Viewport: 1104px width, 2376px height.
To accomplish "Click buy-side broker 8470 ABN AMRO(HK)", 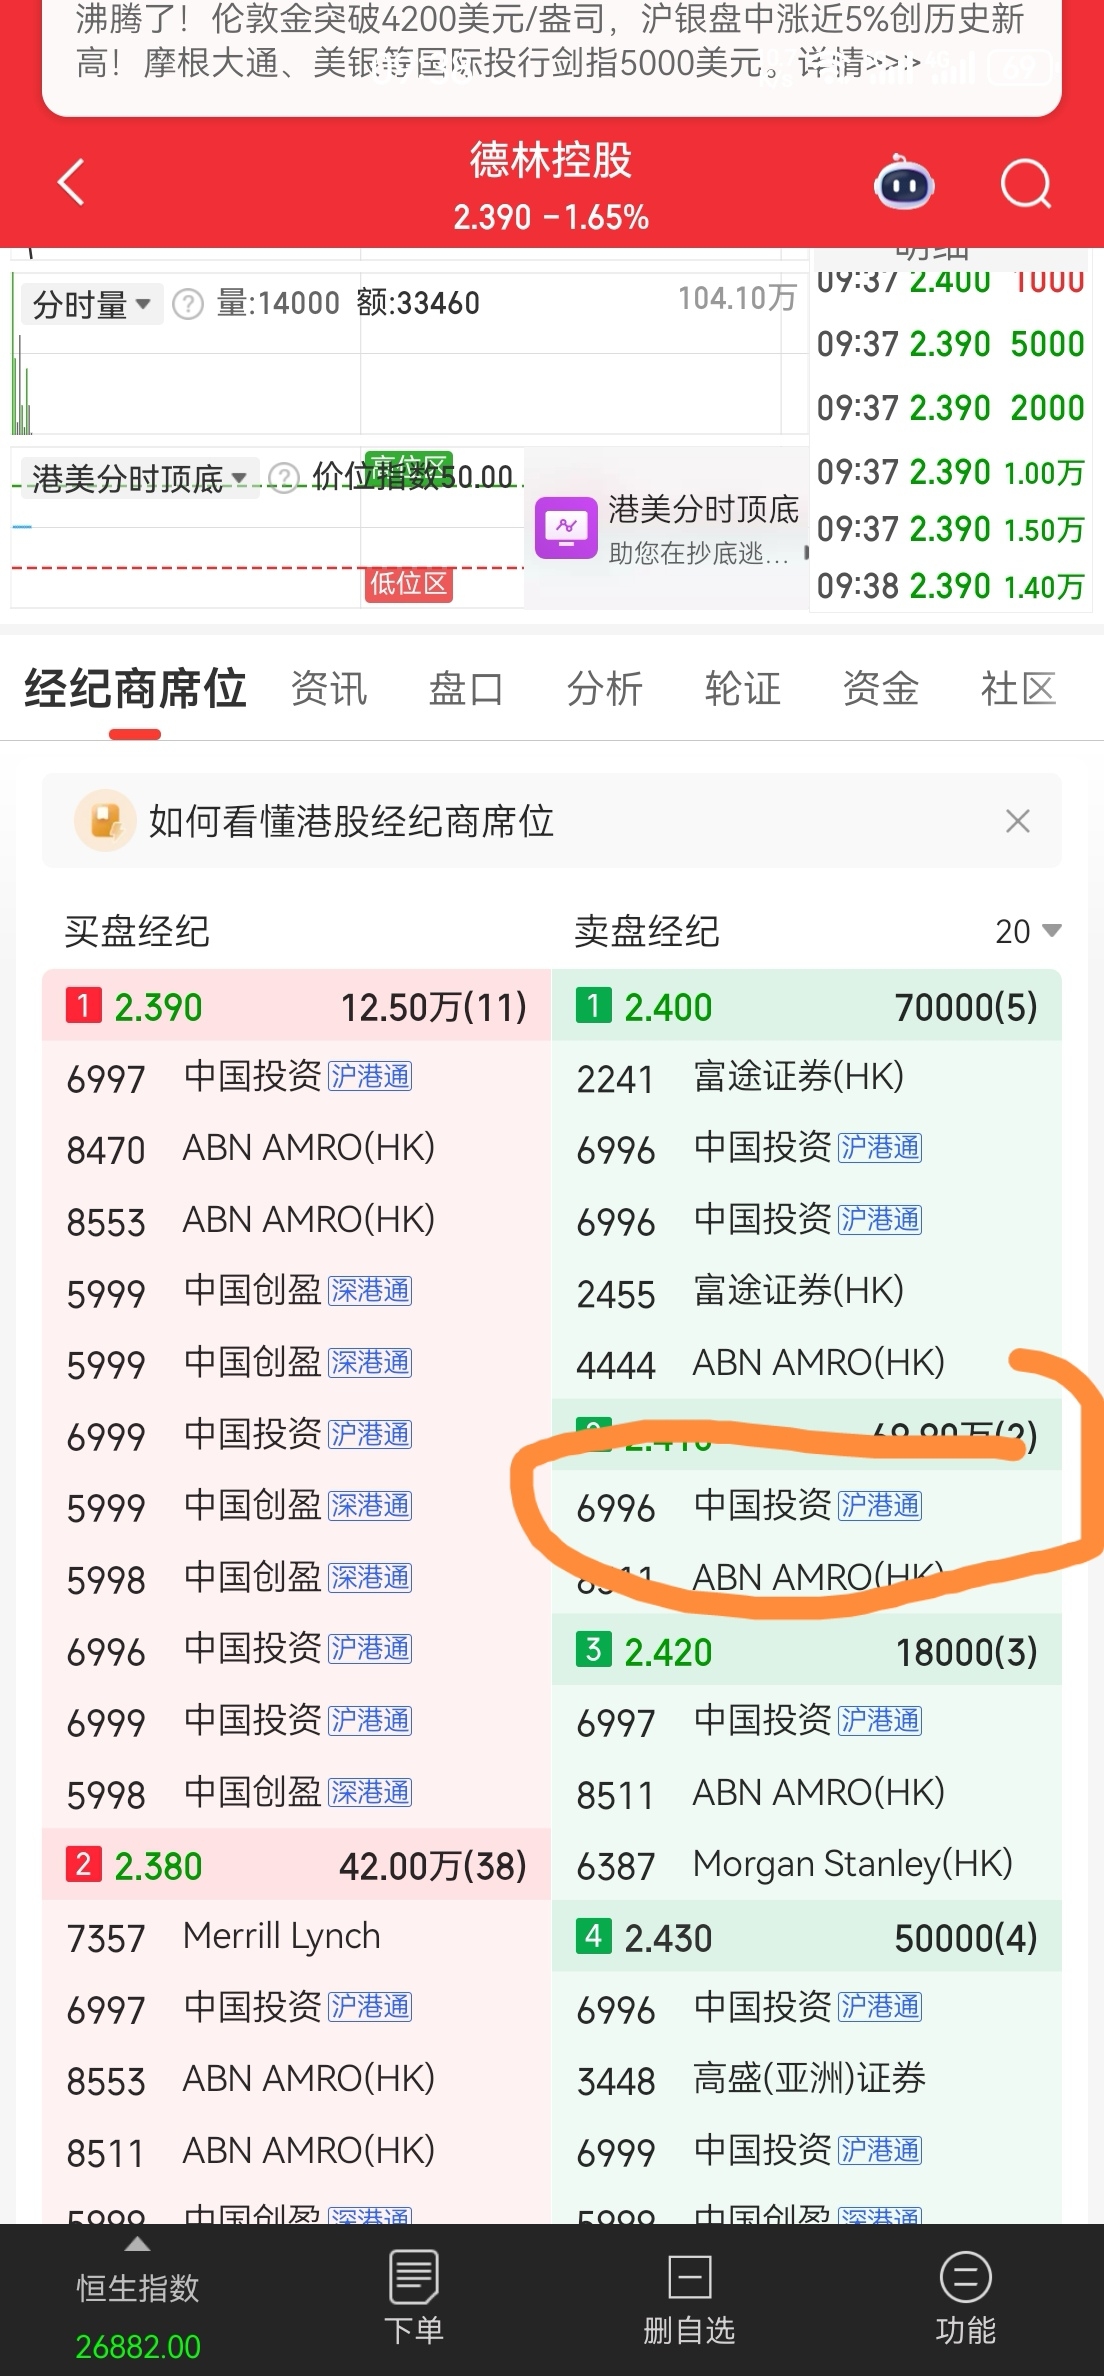I will click(x=296, y=1149).
